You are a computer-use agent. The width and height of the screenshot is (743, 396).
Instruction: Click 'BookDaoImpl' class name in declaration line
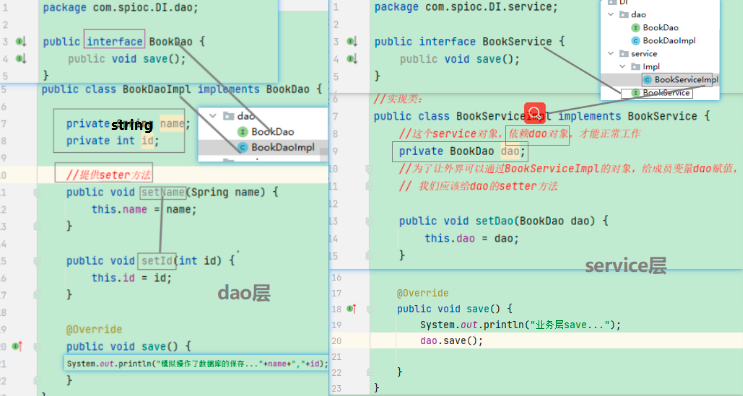157,89
